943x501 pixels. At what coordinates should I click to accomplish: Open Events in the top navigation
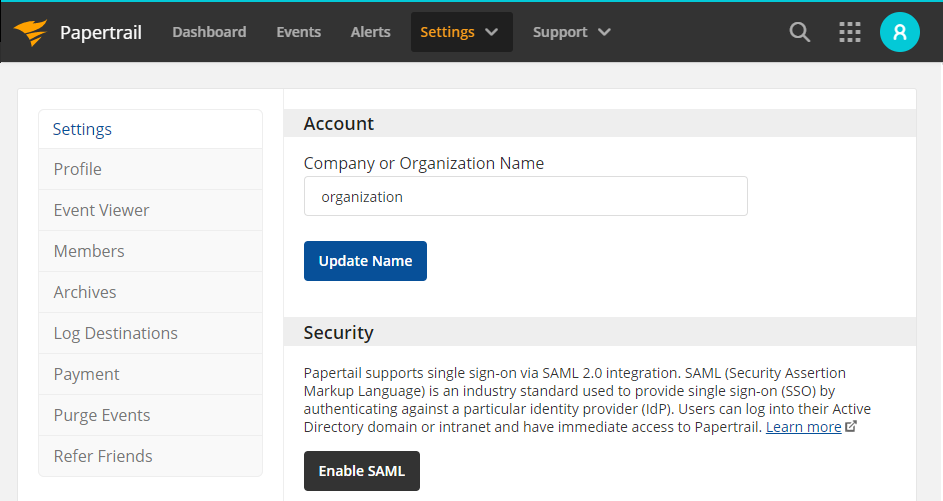tap(298, 32)
